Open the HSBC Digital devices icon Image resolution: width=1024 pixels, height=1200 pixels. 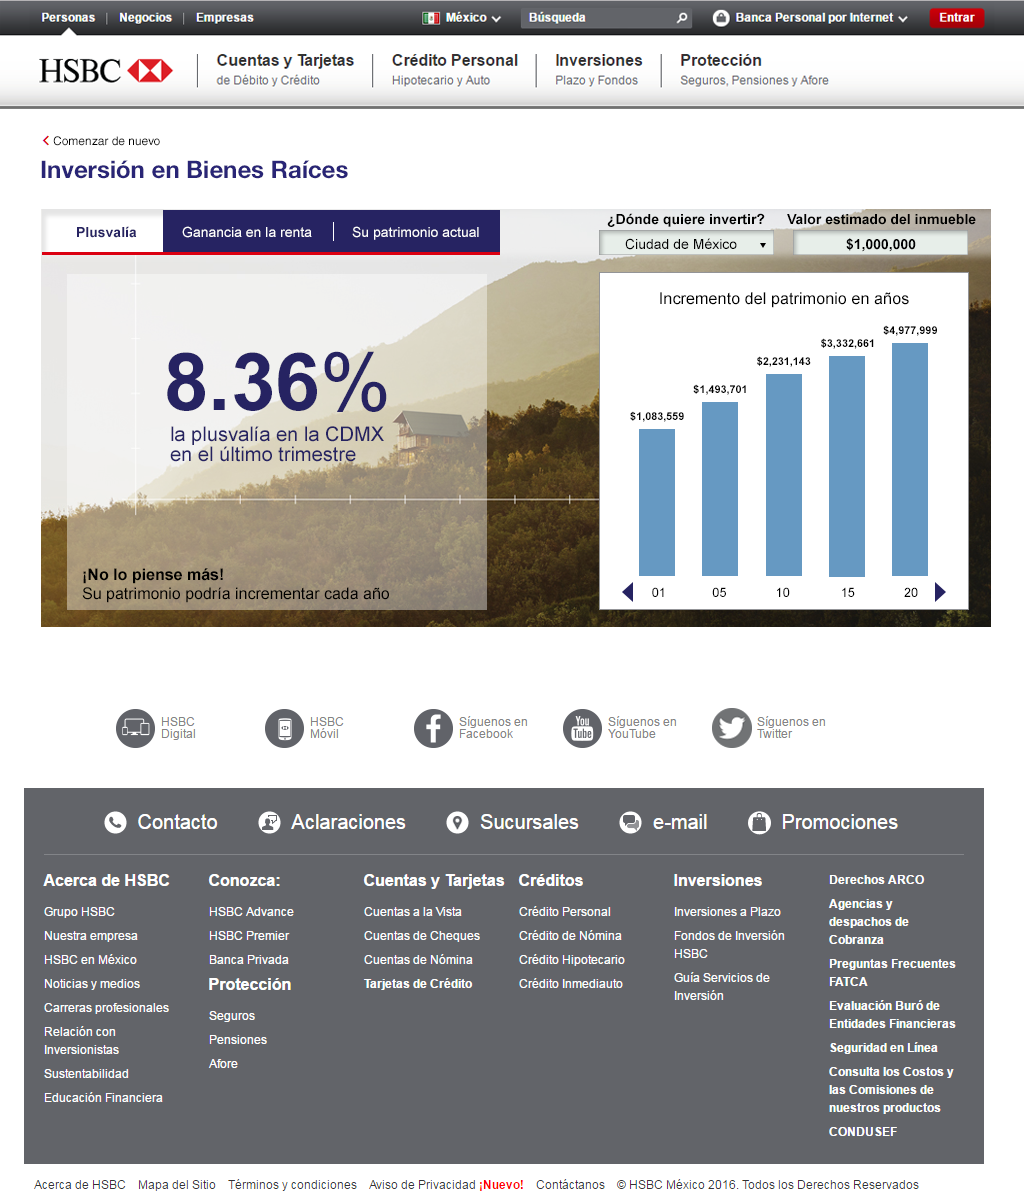(135, 728)
